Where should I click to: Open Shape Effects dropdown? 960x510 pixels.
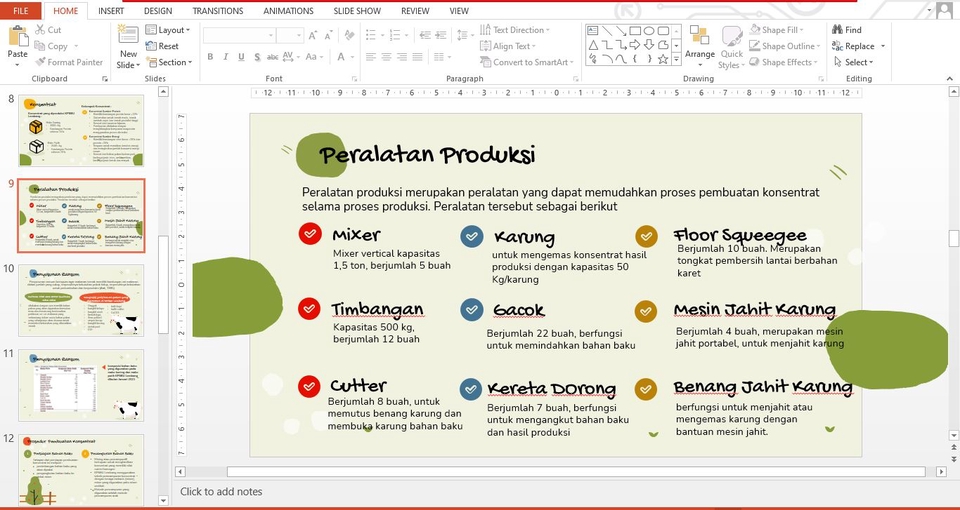pos(784,62)
